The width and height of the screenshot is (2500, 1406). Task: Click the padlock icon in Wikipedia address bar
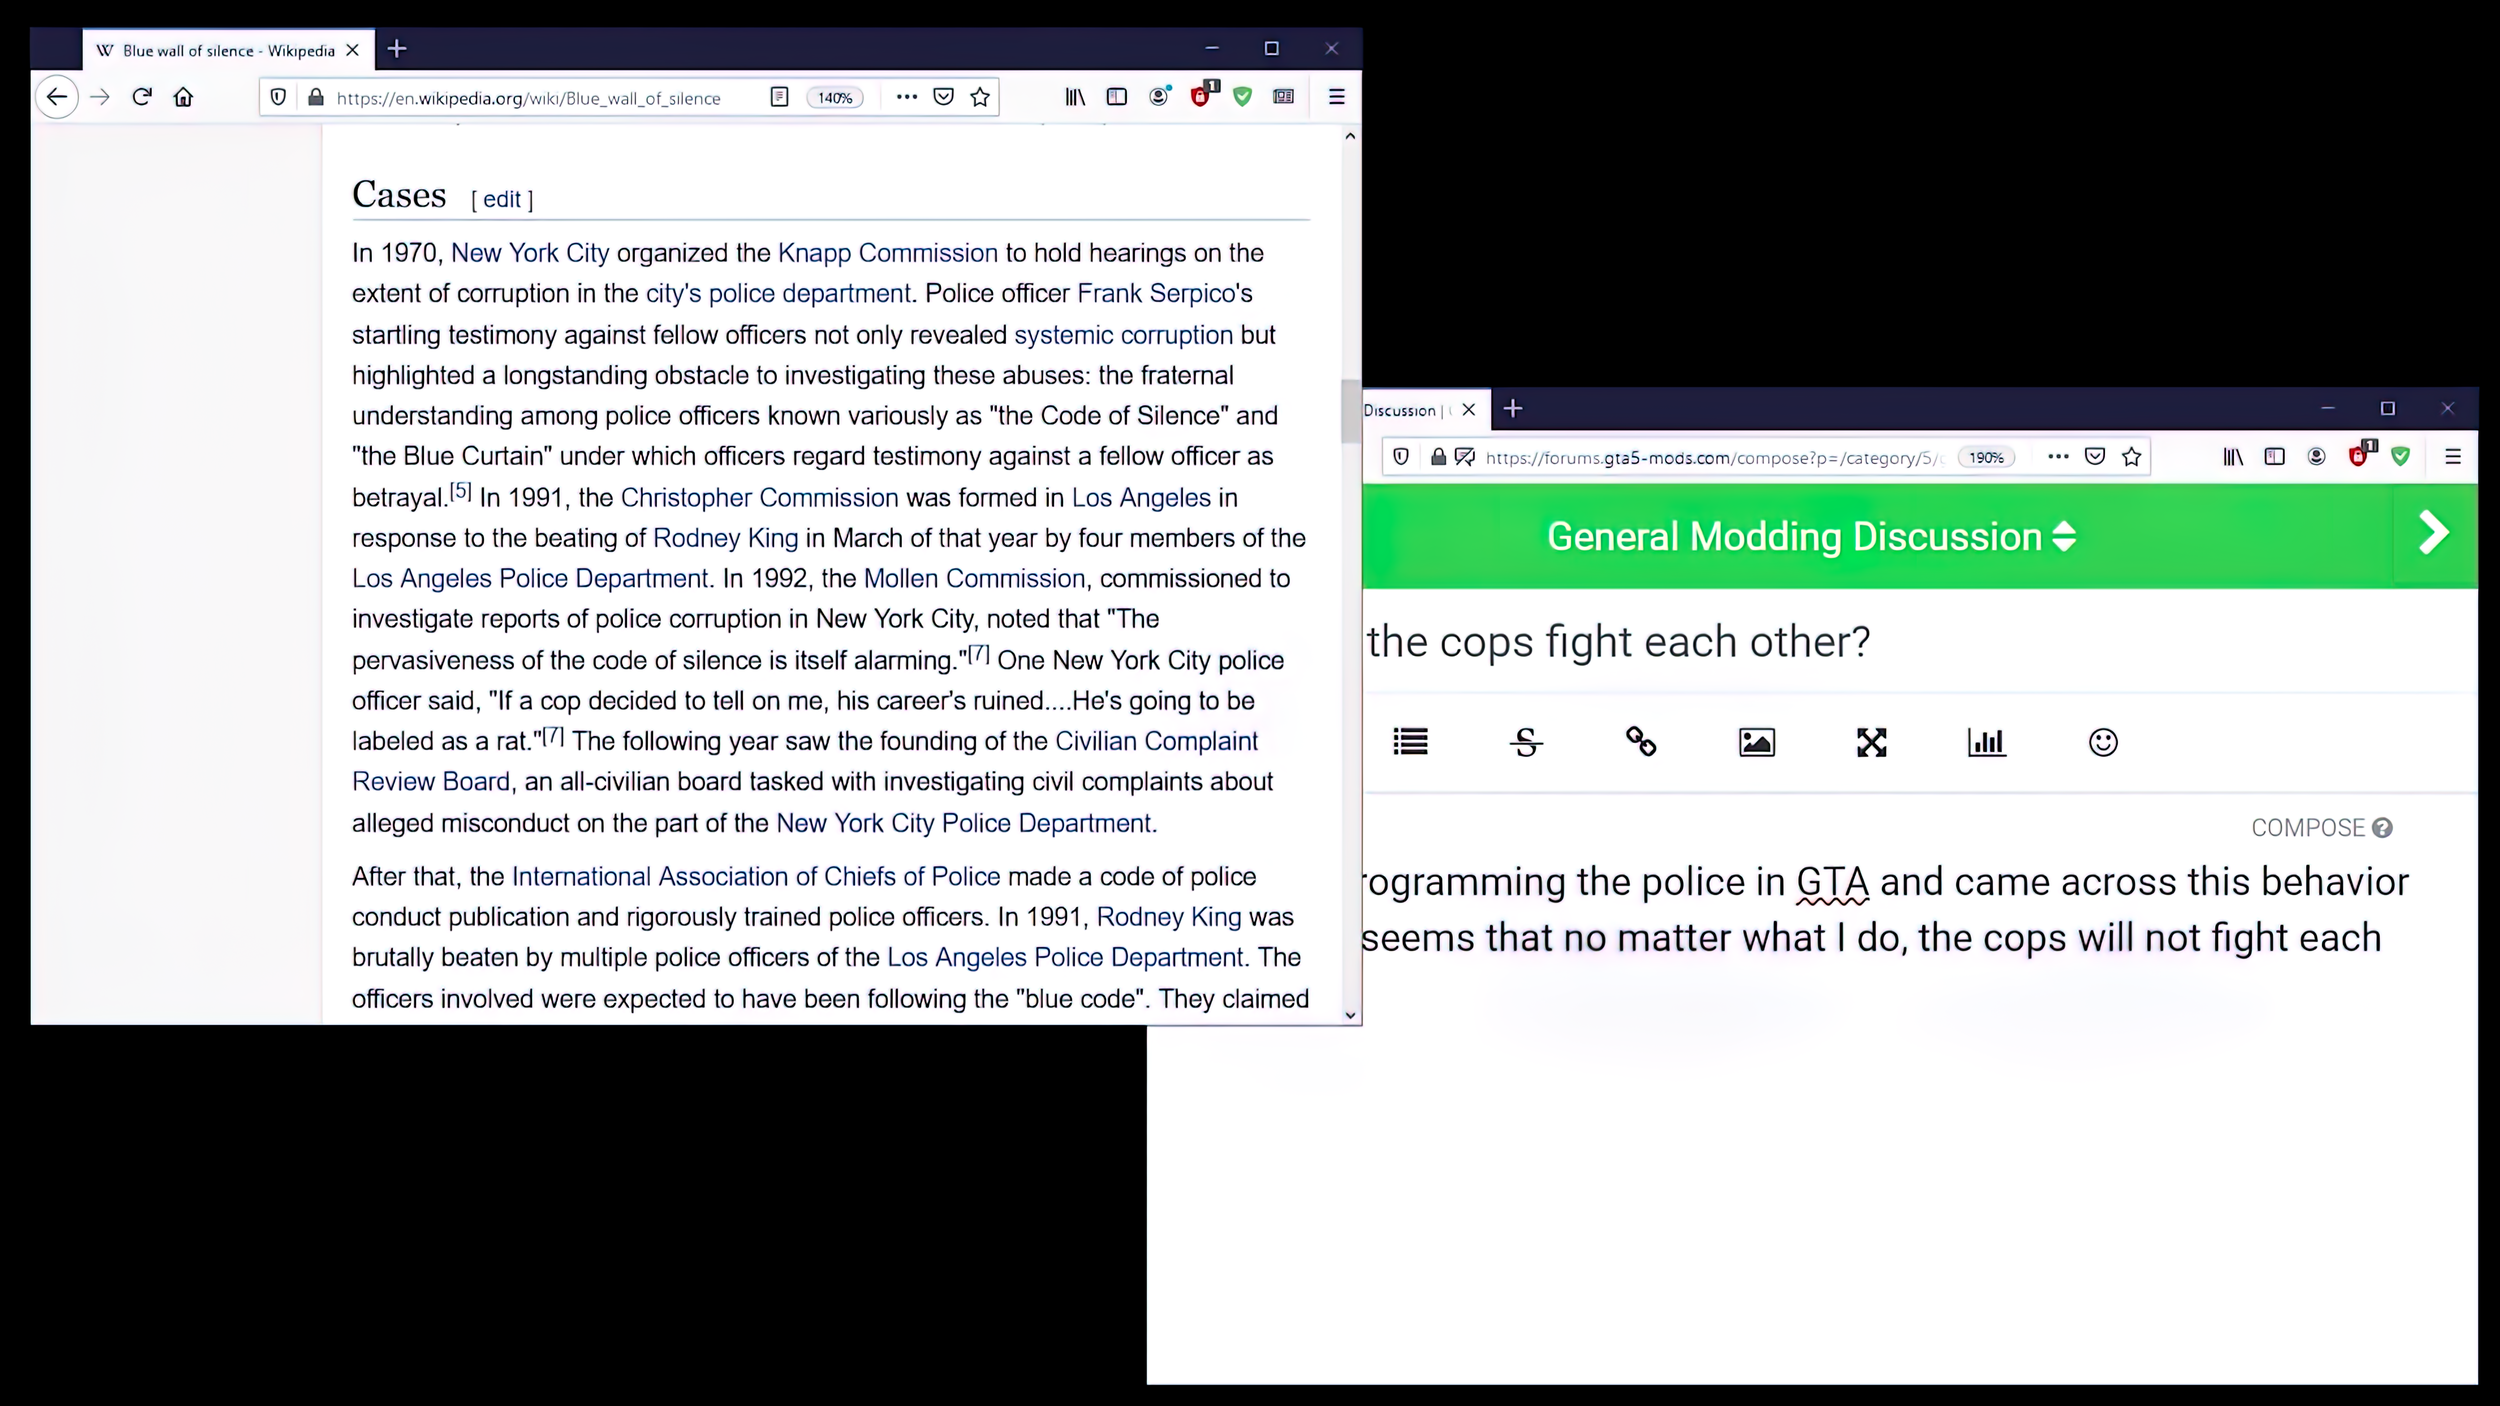tap(316, 97)
